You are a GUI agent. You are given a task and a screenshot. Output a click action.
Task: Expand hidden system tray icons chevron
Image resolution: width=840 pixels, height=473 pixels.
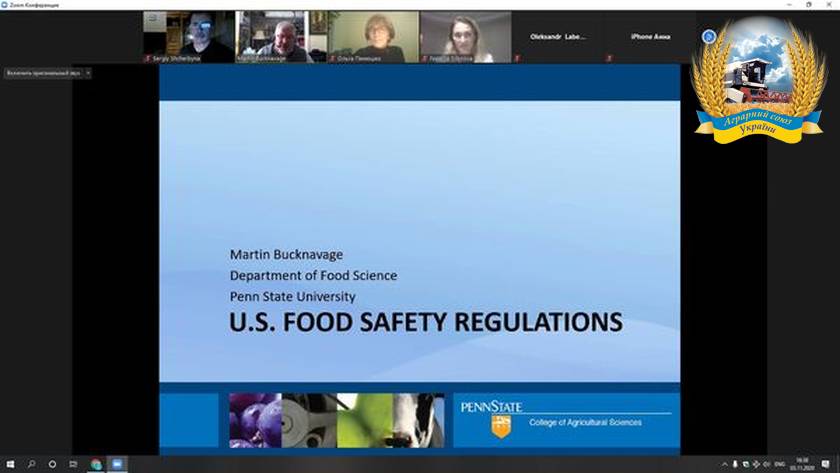724,464
